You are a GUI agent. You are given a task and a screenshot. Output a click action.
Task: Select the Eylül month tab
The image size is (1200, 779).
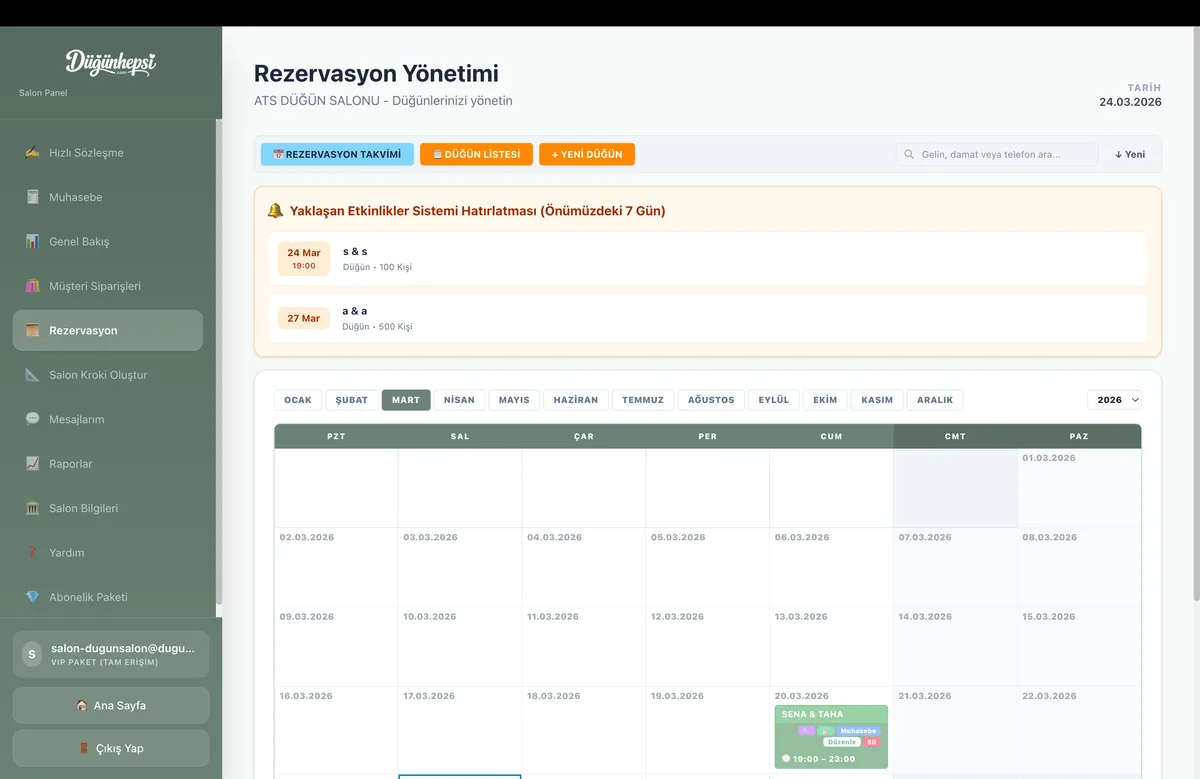point(774,400)
